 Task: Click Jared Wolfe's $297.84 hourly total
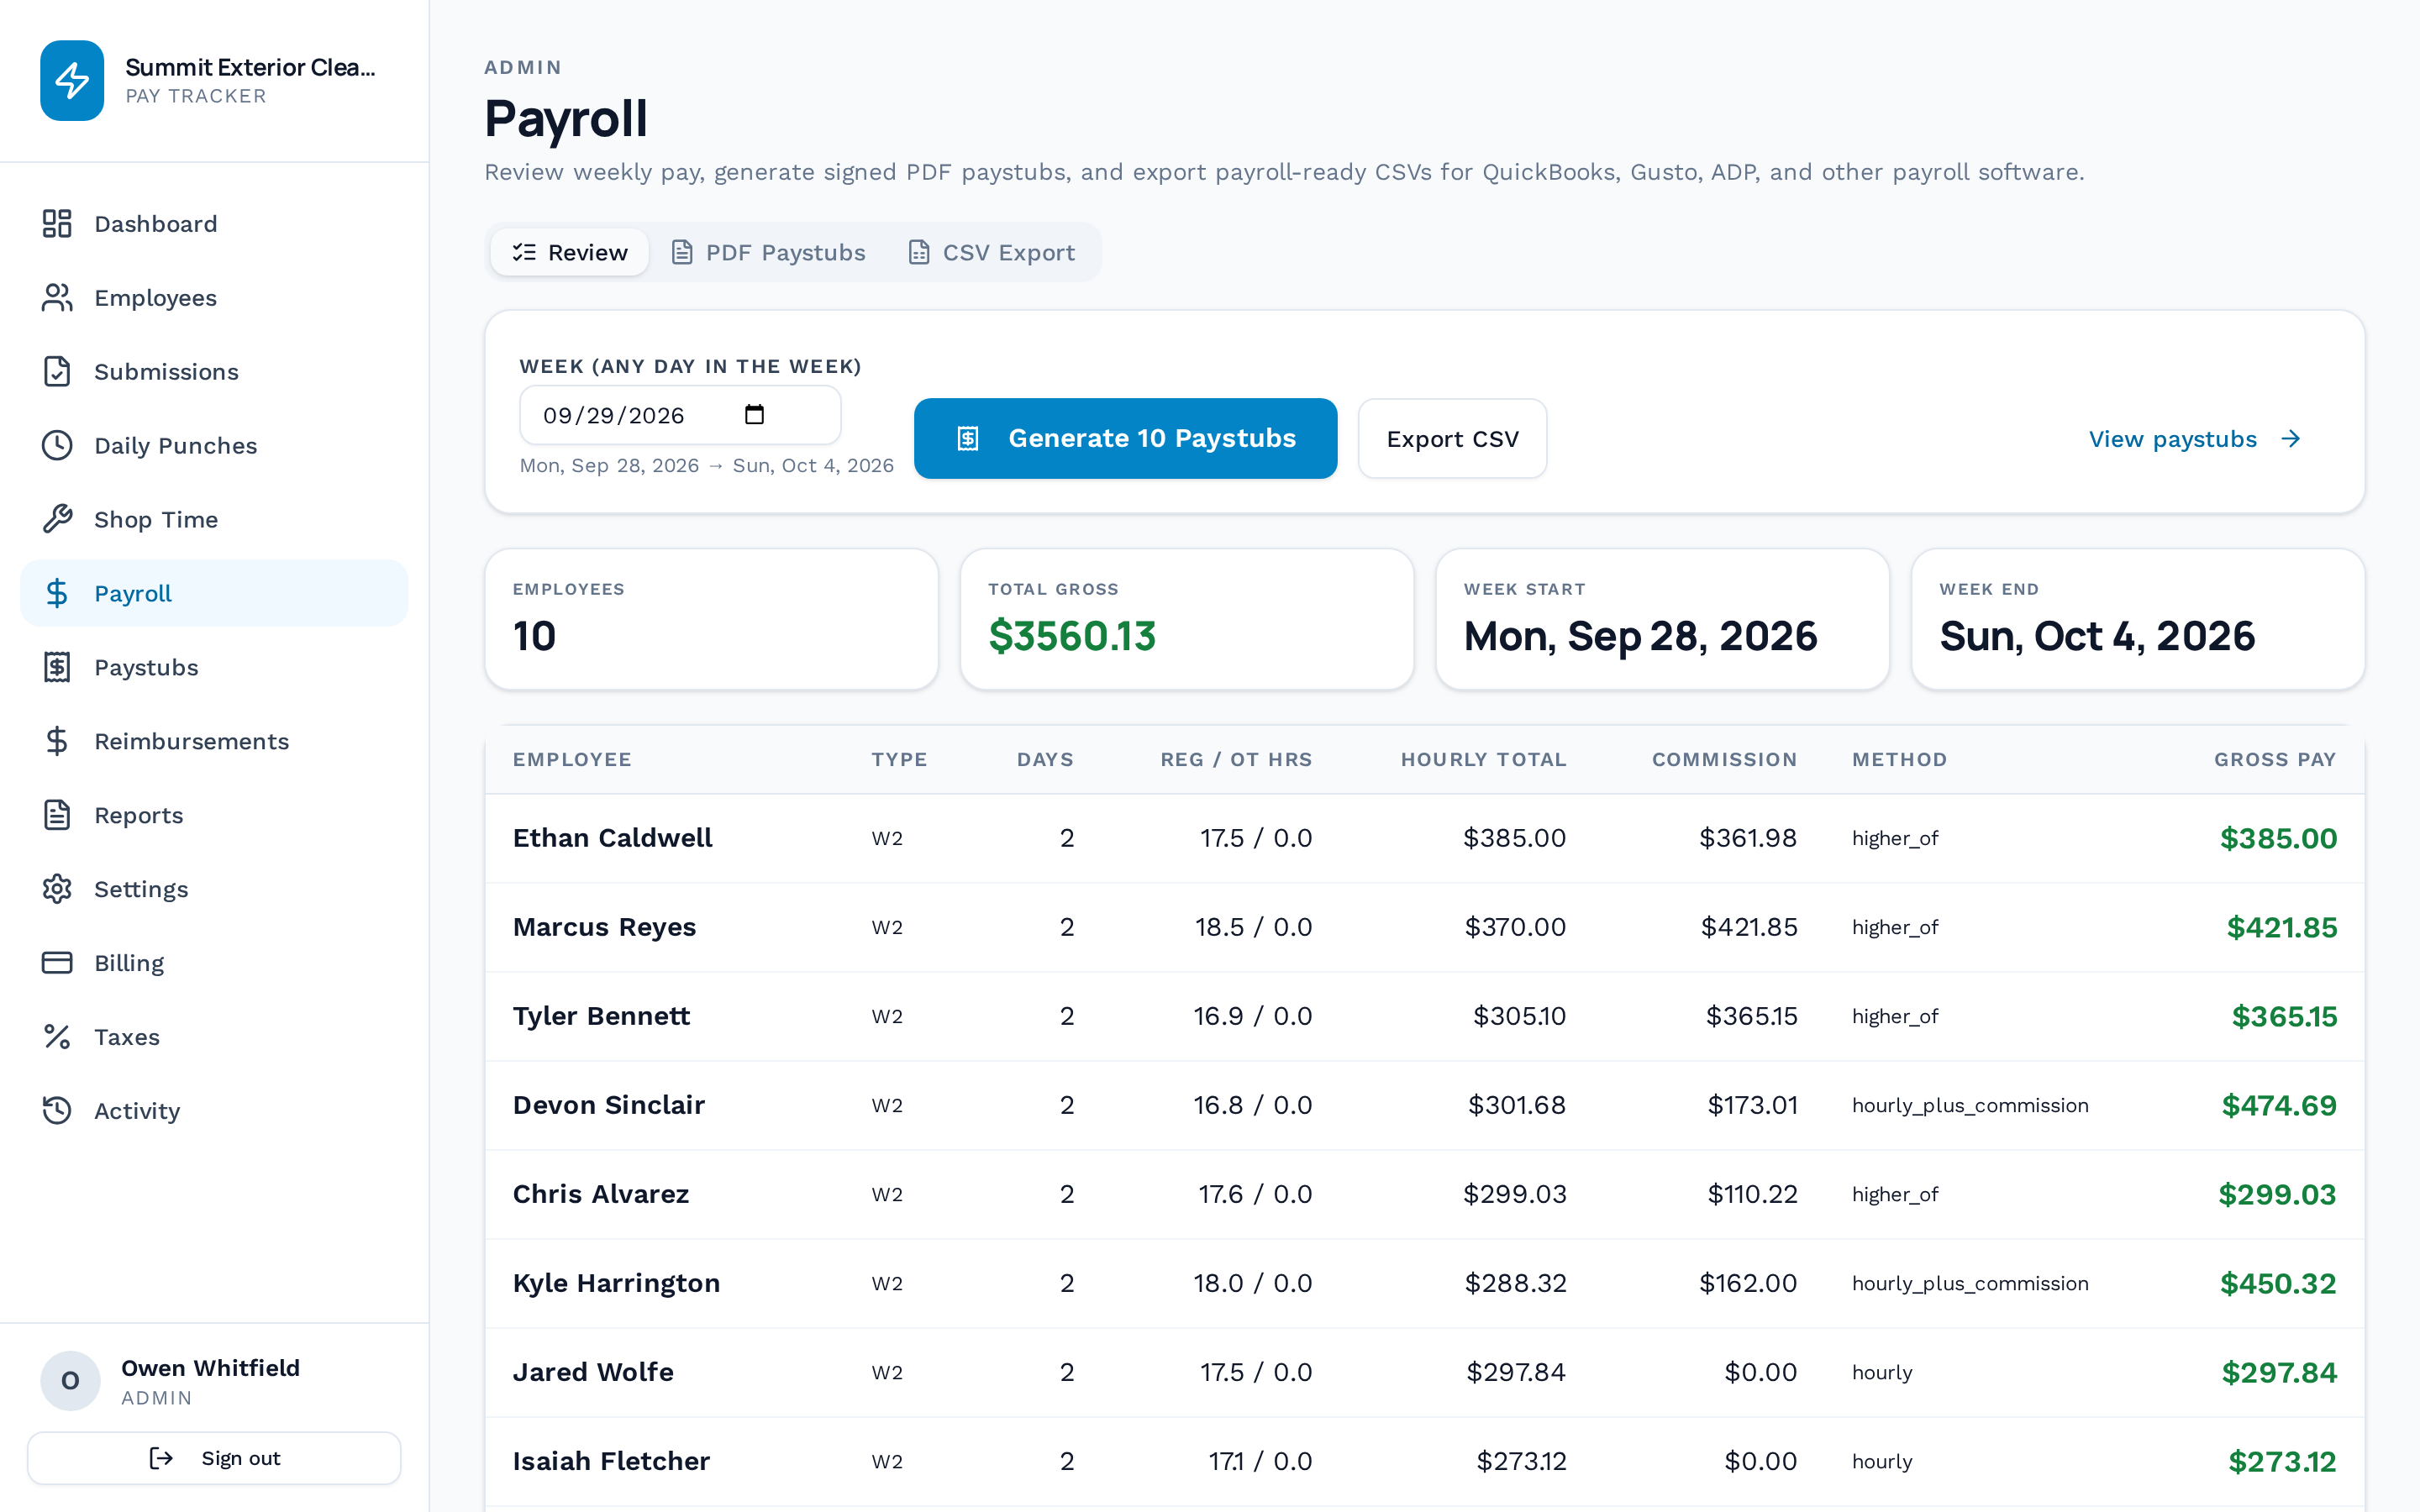pos(1516,1372)
